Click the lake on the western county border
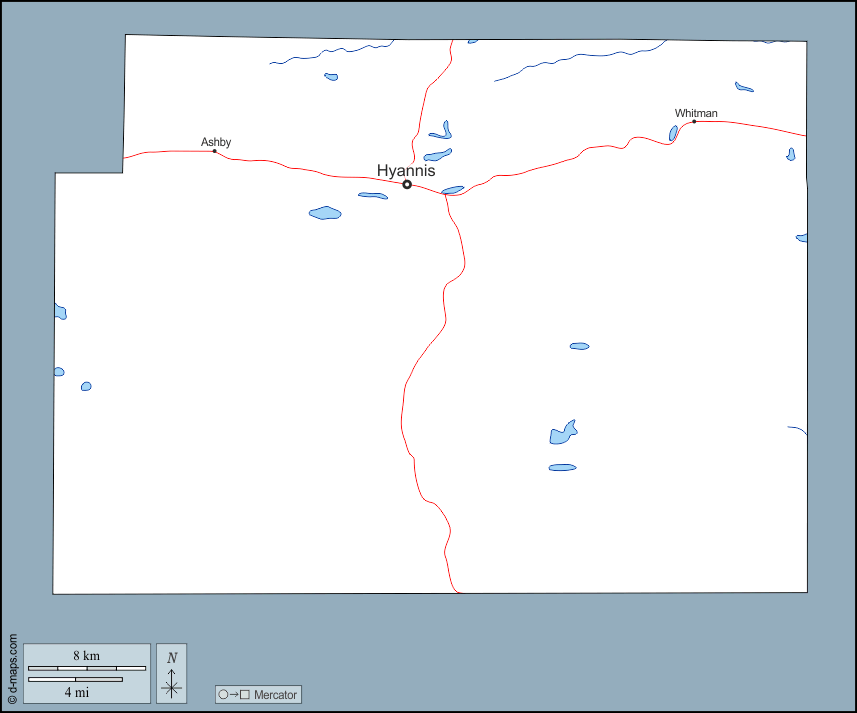 click(x=60, y=312)
